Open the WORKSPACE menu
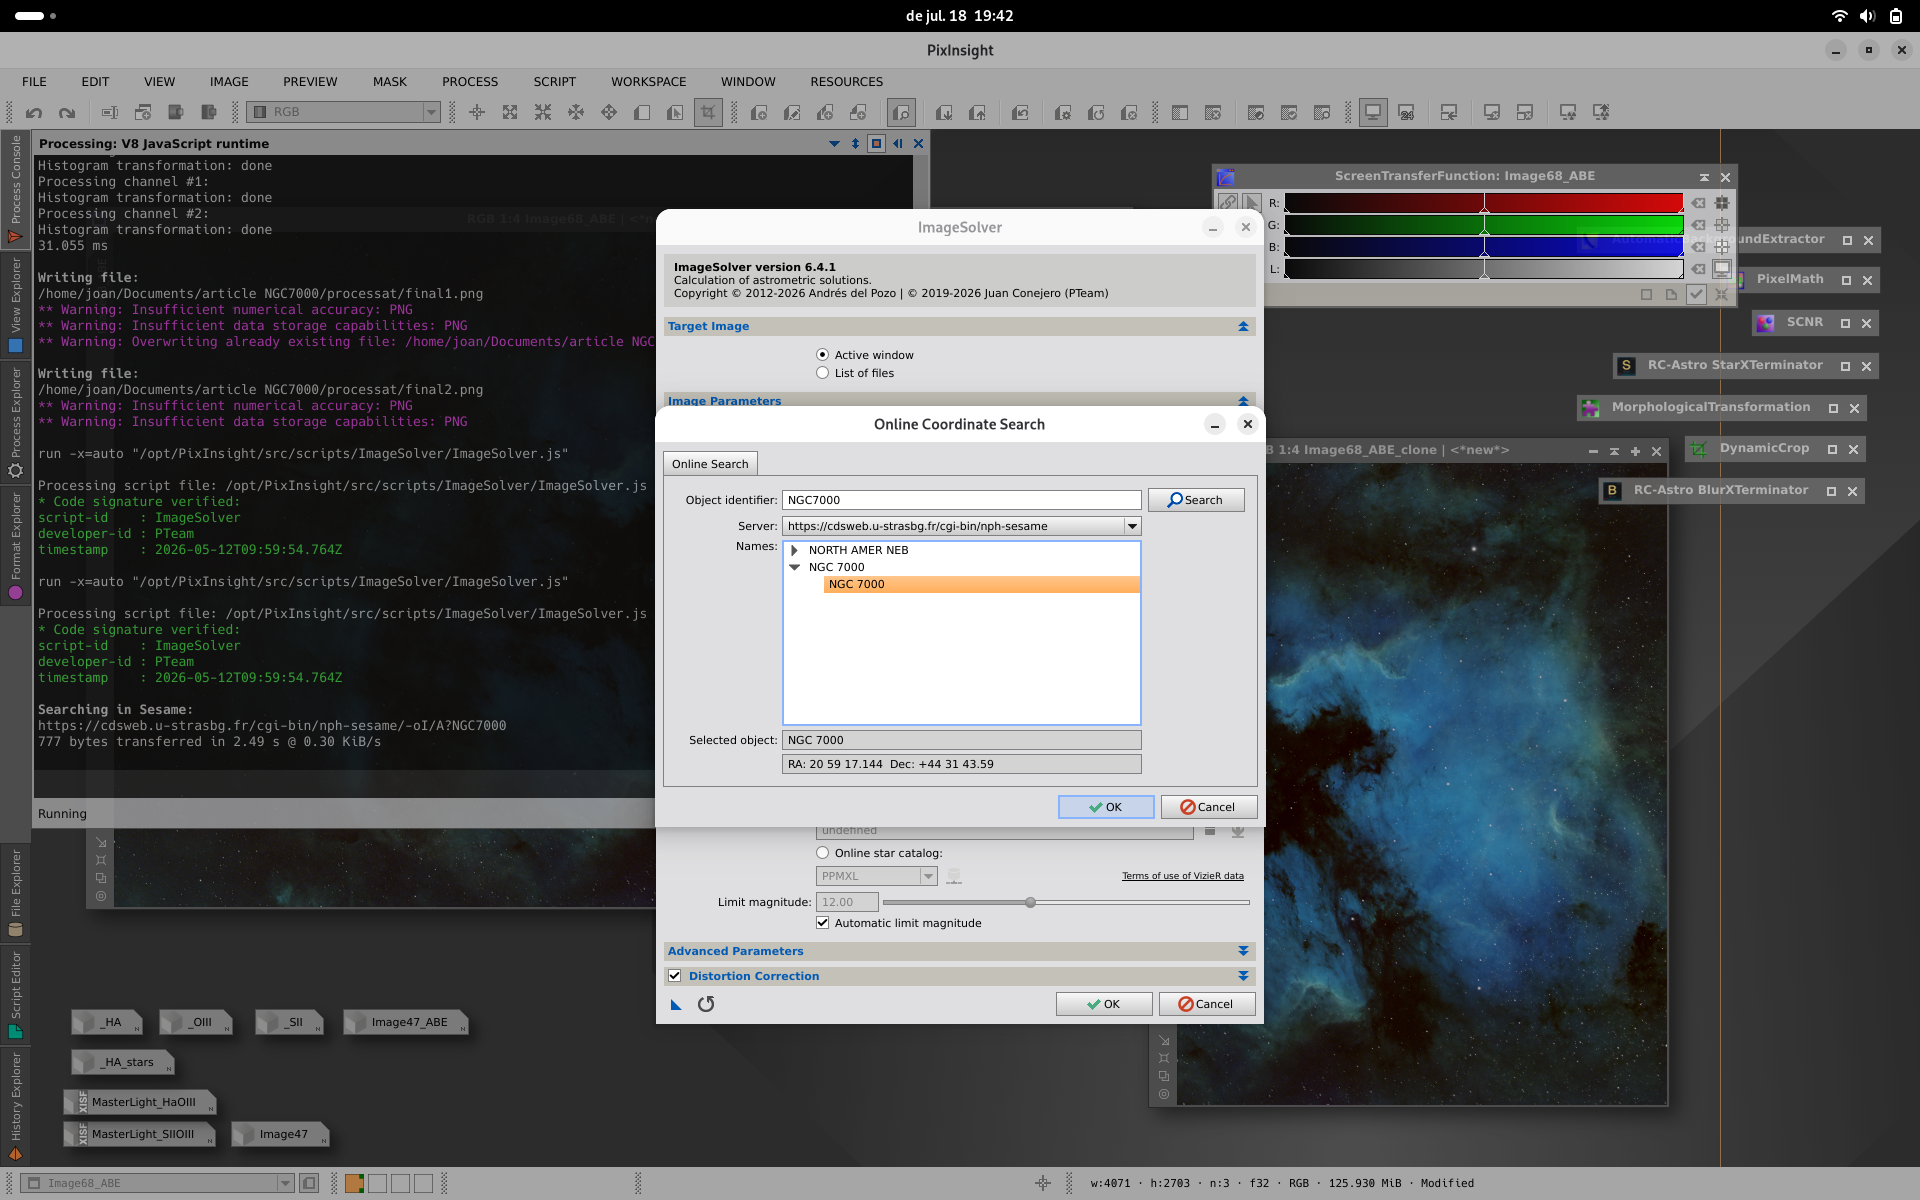This screenshot has width=1920, height=1200. click(648, 82)
